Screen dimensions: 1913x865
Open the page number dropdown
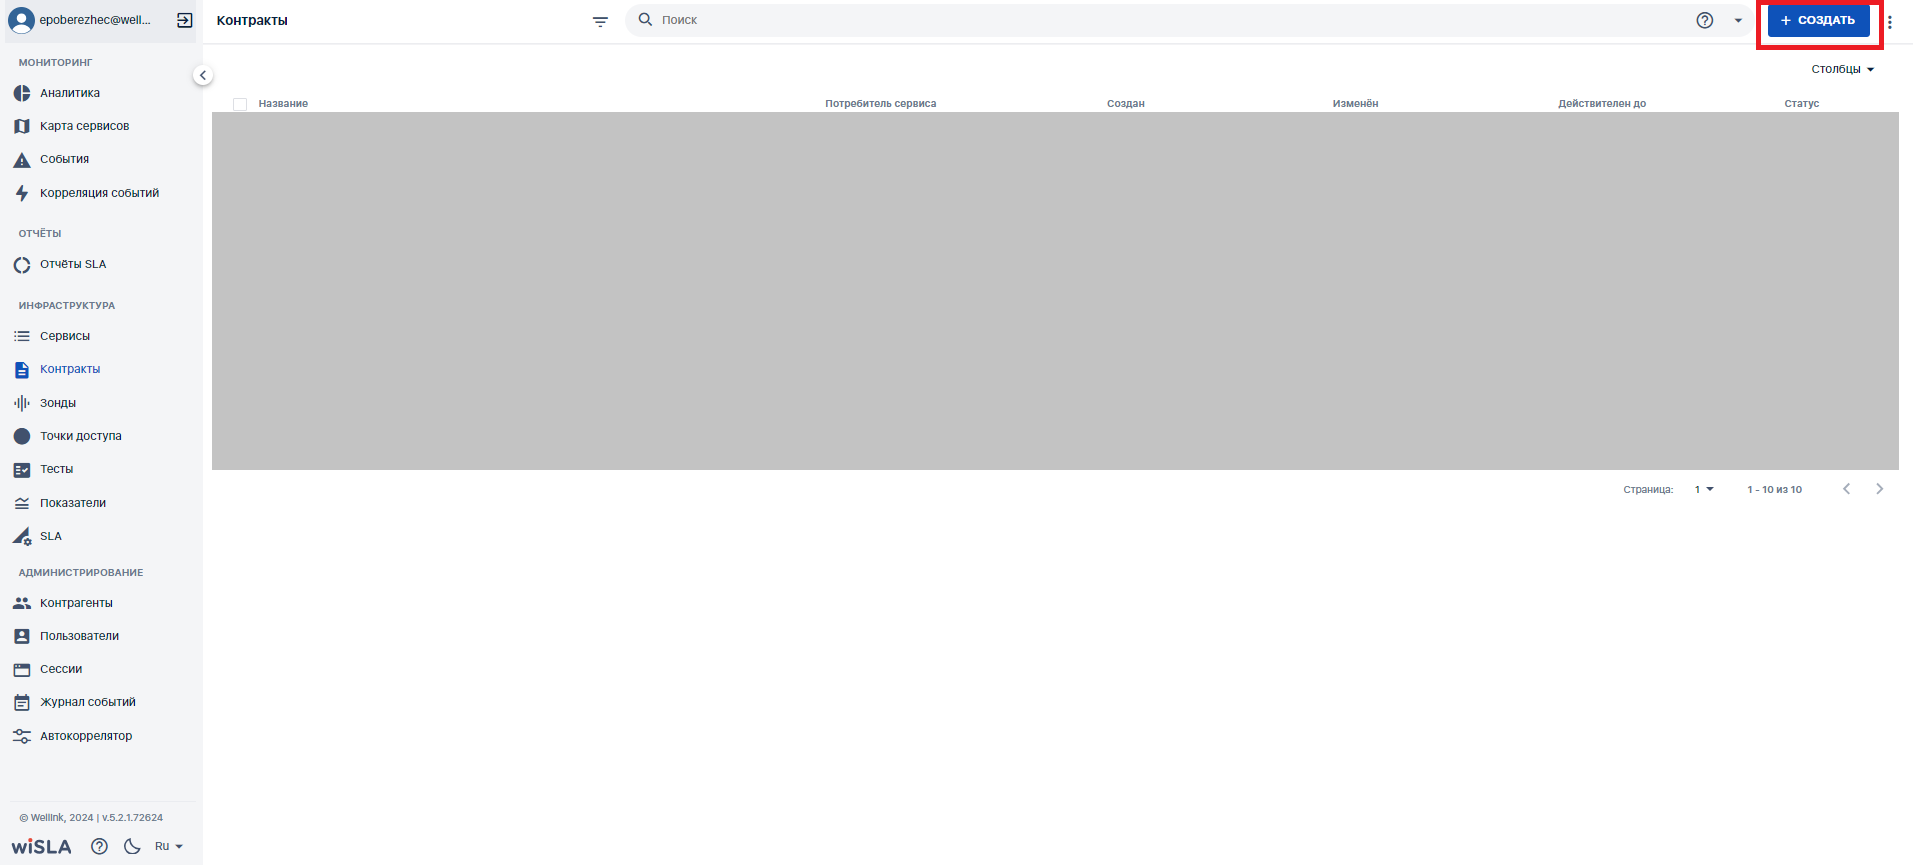pyautogui.click(x=1704, y=489)
